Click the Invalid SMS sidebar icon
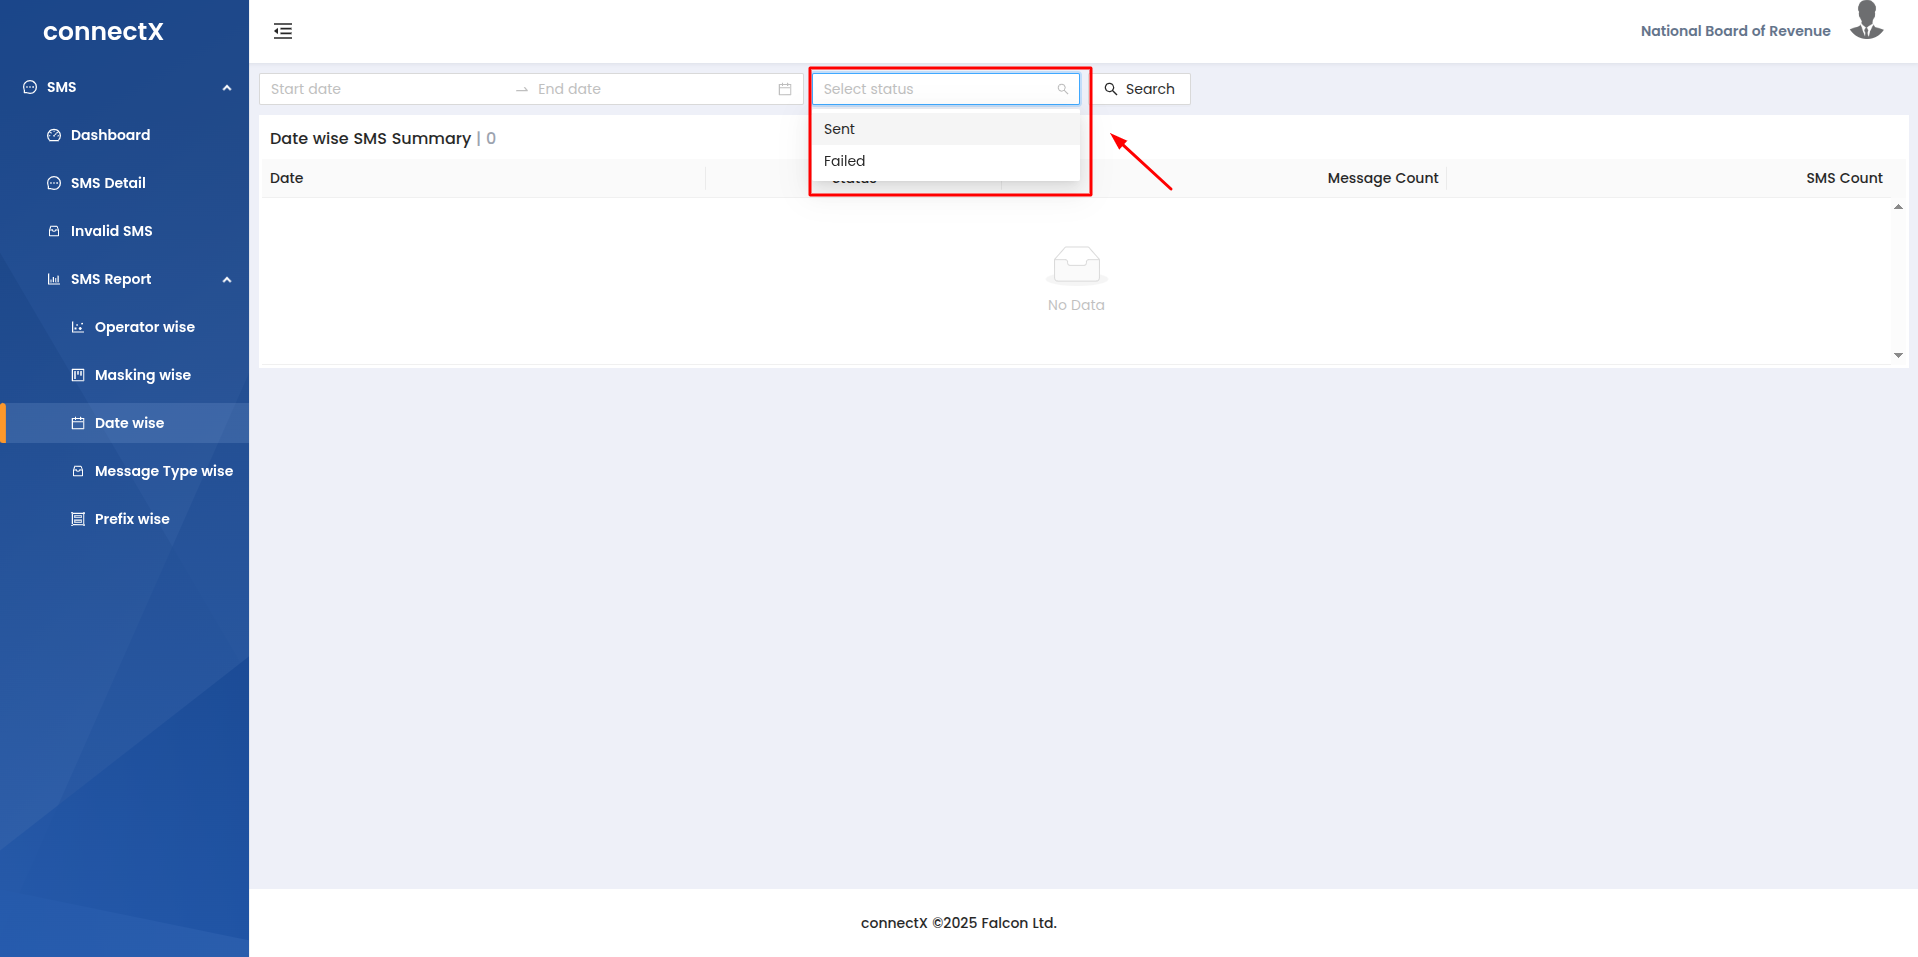The width and height of the screenshot is (1918, 957). click(54, 231)
